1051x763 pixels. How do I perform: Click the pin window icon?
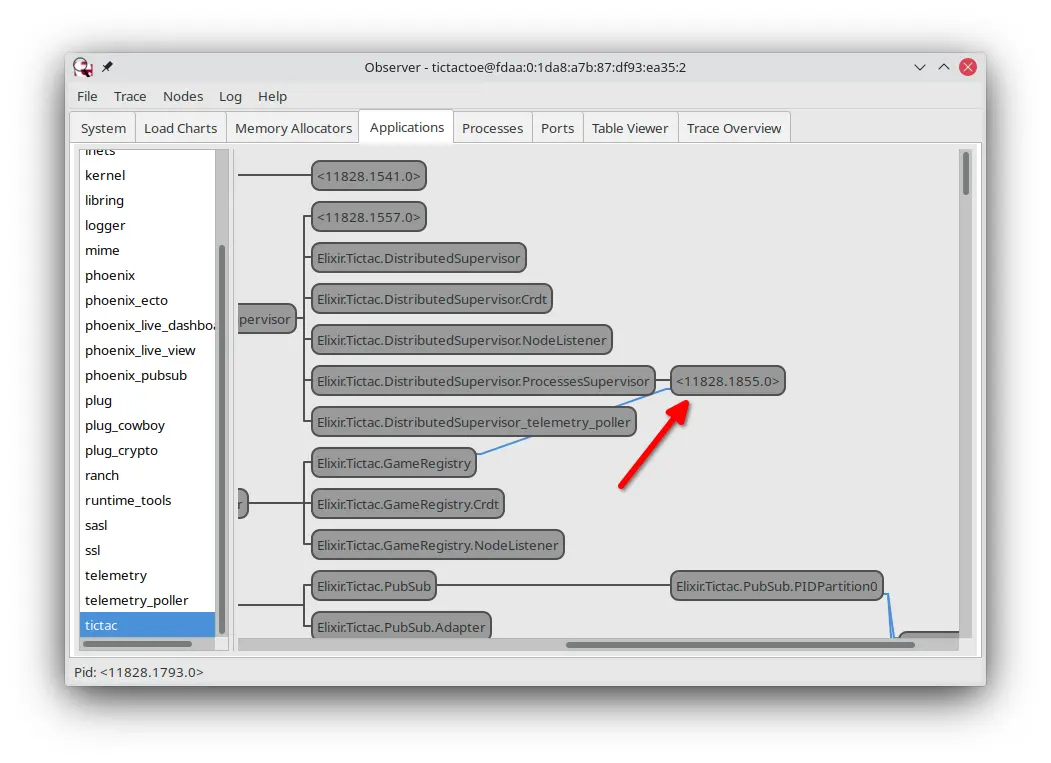[x=107, y=67]
